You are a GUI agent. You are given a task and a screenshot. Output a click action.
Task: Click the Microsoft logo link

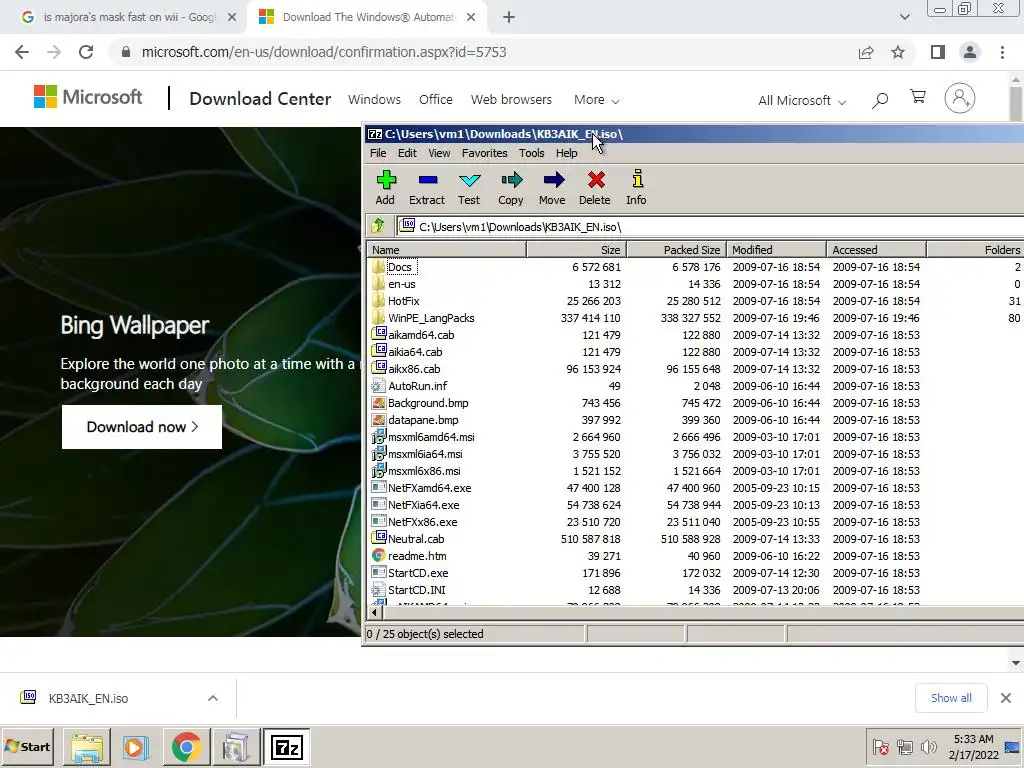click(88, 97)
